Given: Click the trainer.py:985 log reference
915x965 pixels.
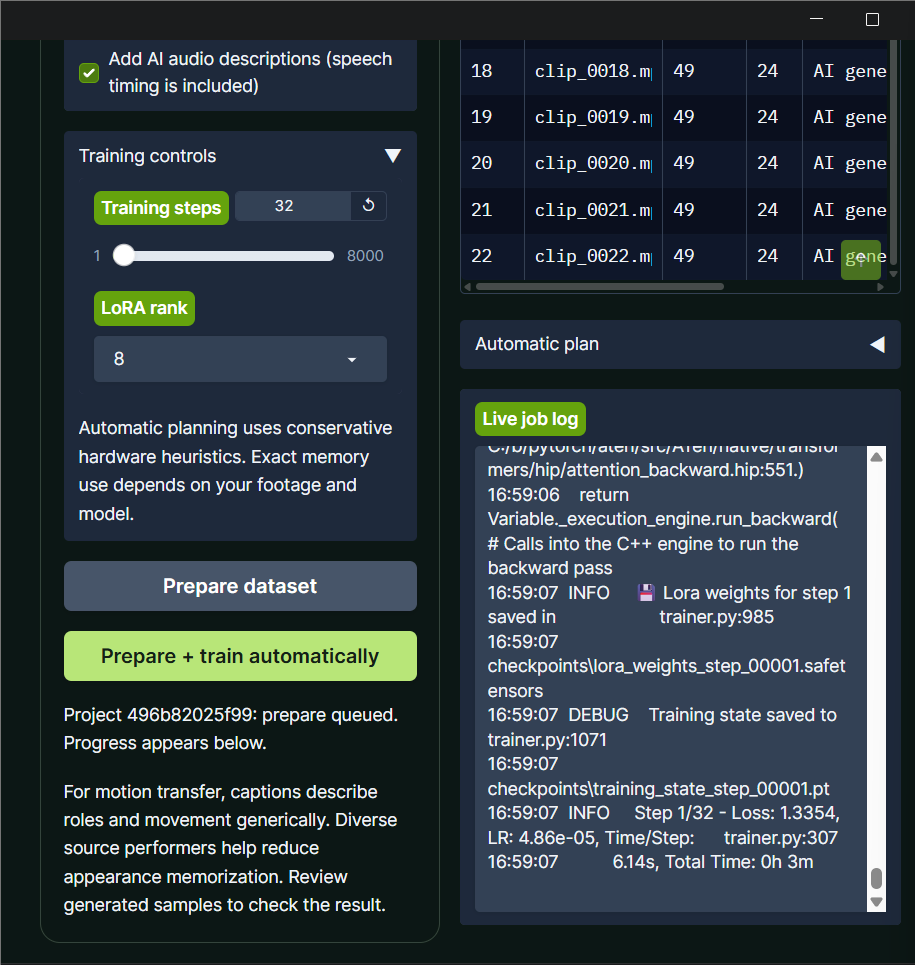Looking at the screenshot, I should 717,617.
